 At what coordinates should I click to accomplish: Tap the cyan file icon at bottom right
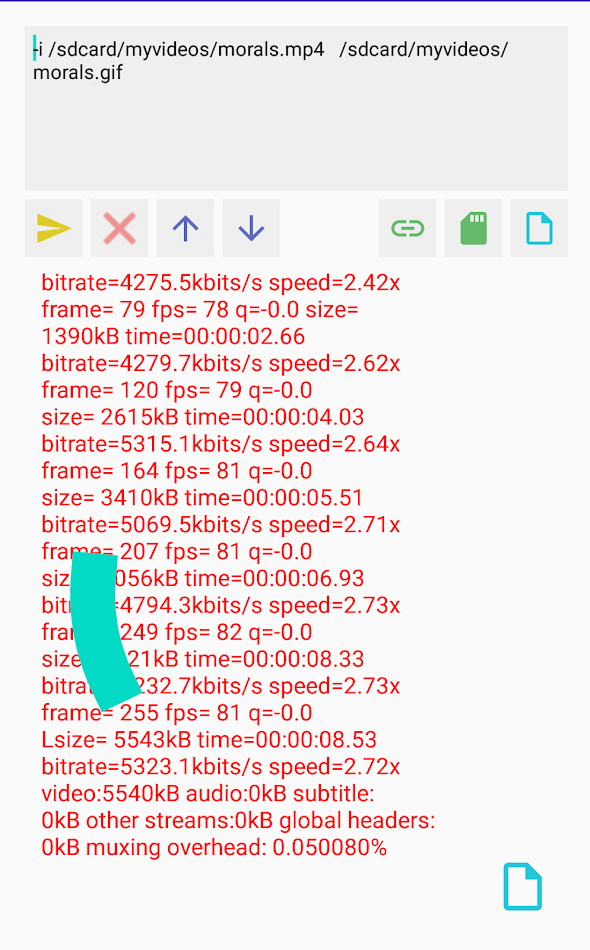click(522, 886)
